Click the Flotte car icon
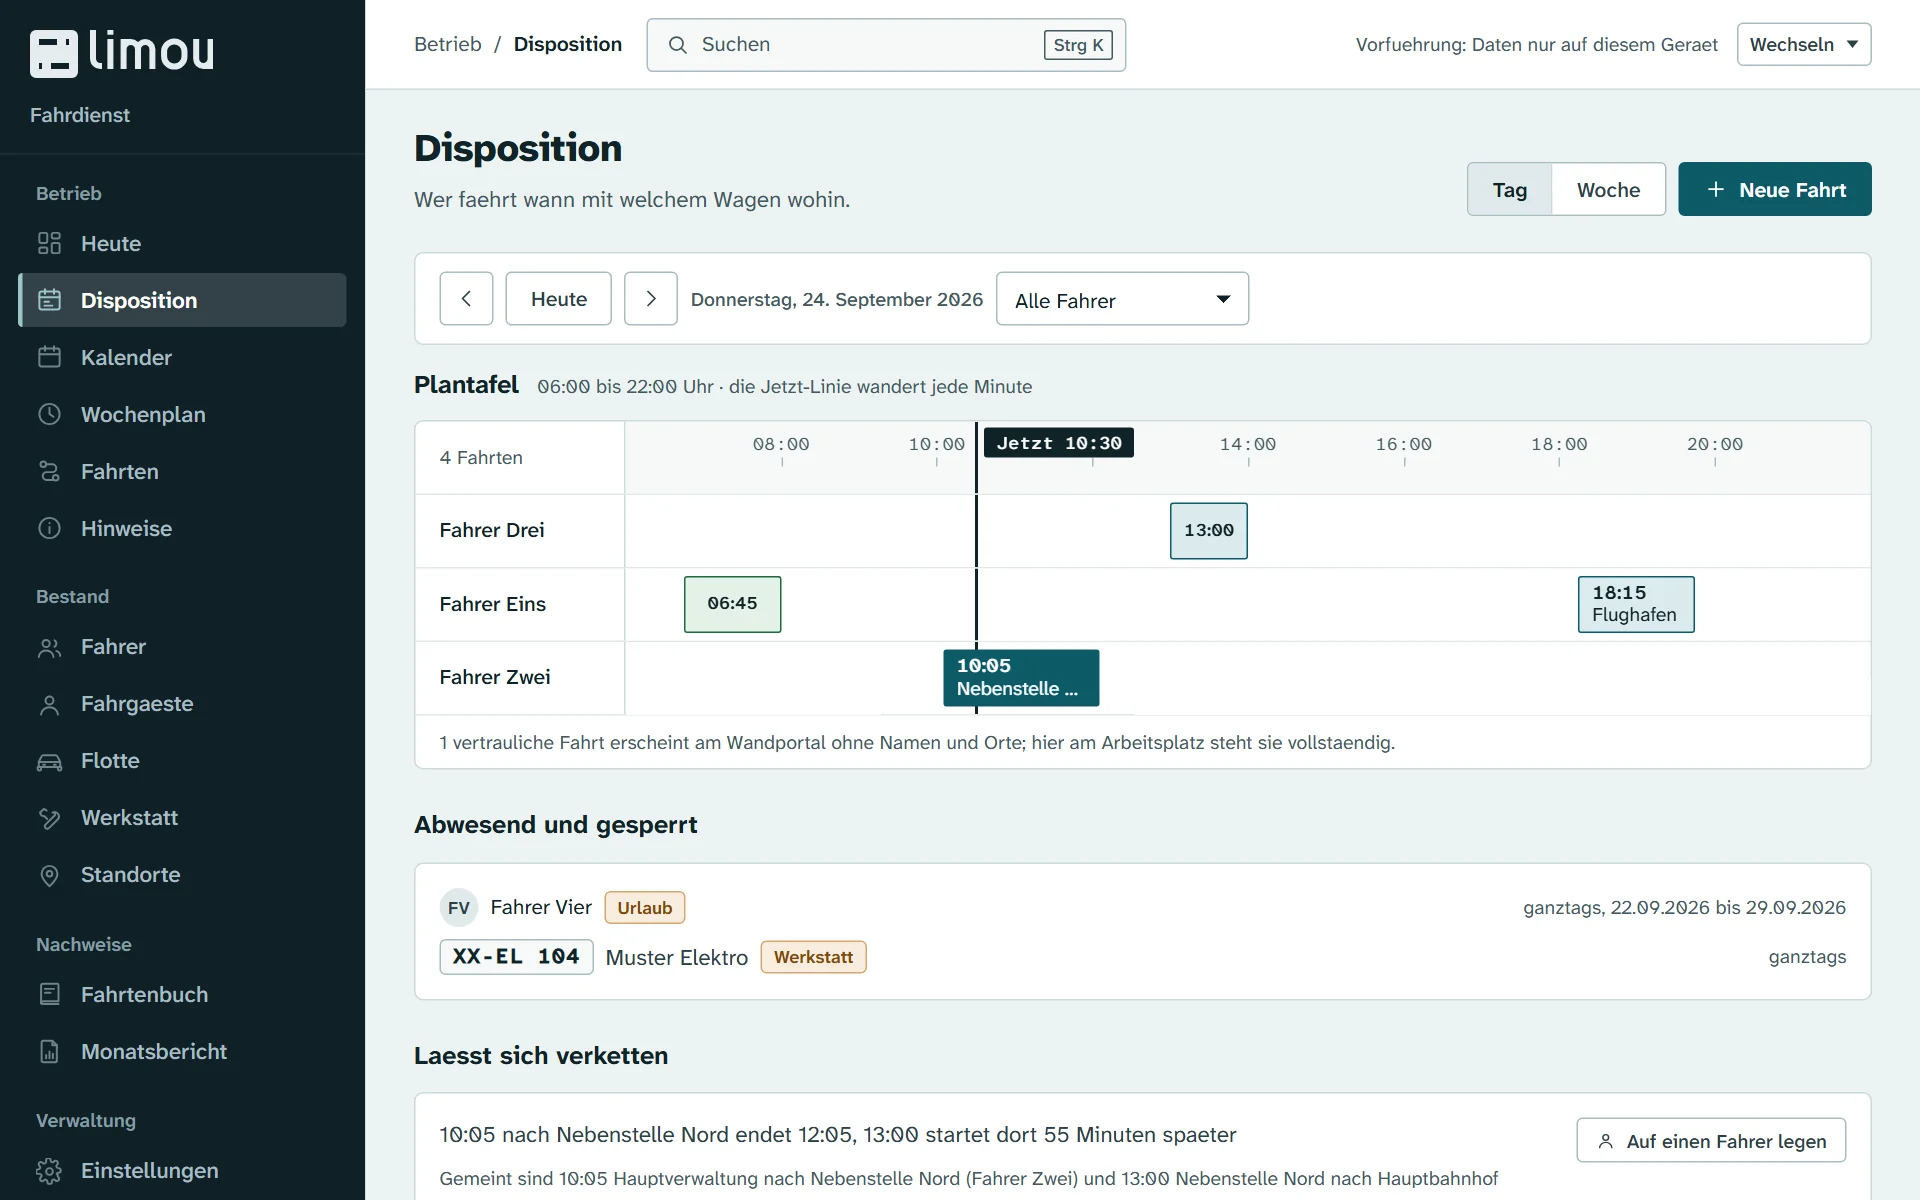Screen dimensions: 1920x1200 (49, 761)
